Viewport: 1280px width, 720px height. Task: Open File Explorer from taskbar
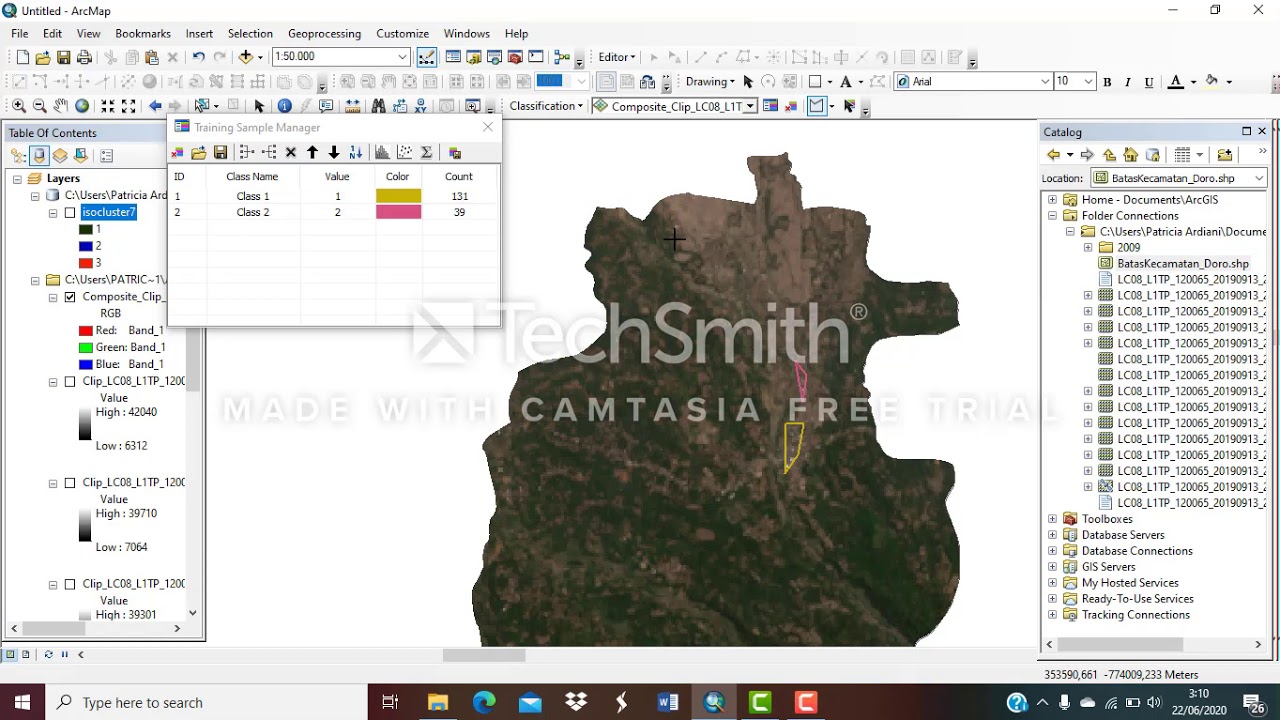(438, 703)
